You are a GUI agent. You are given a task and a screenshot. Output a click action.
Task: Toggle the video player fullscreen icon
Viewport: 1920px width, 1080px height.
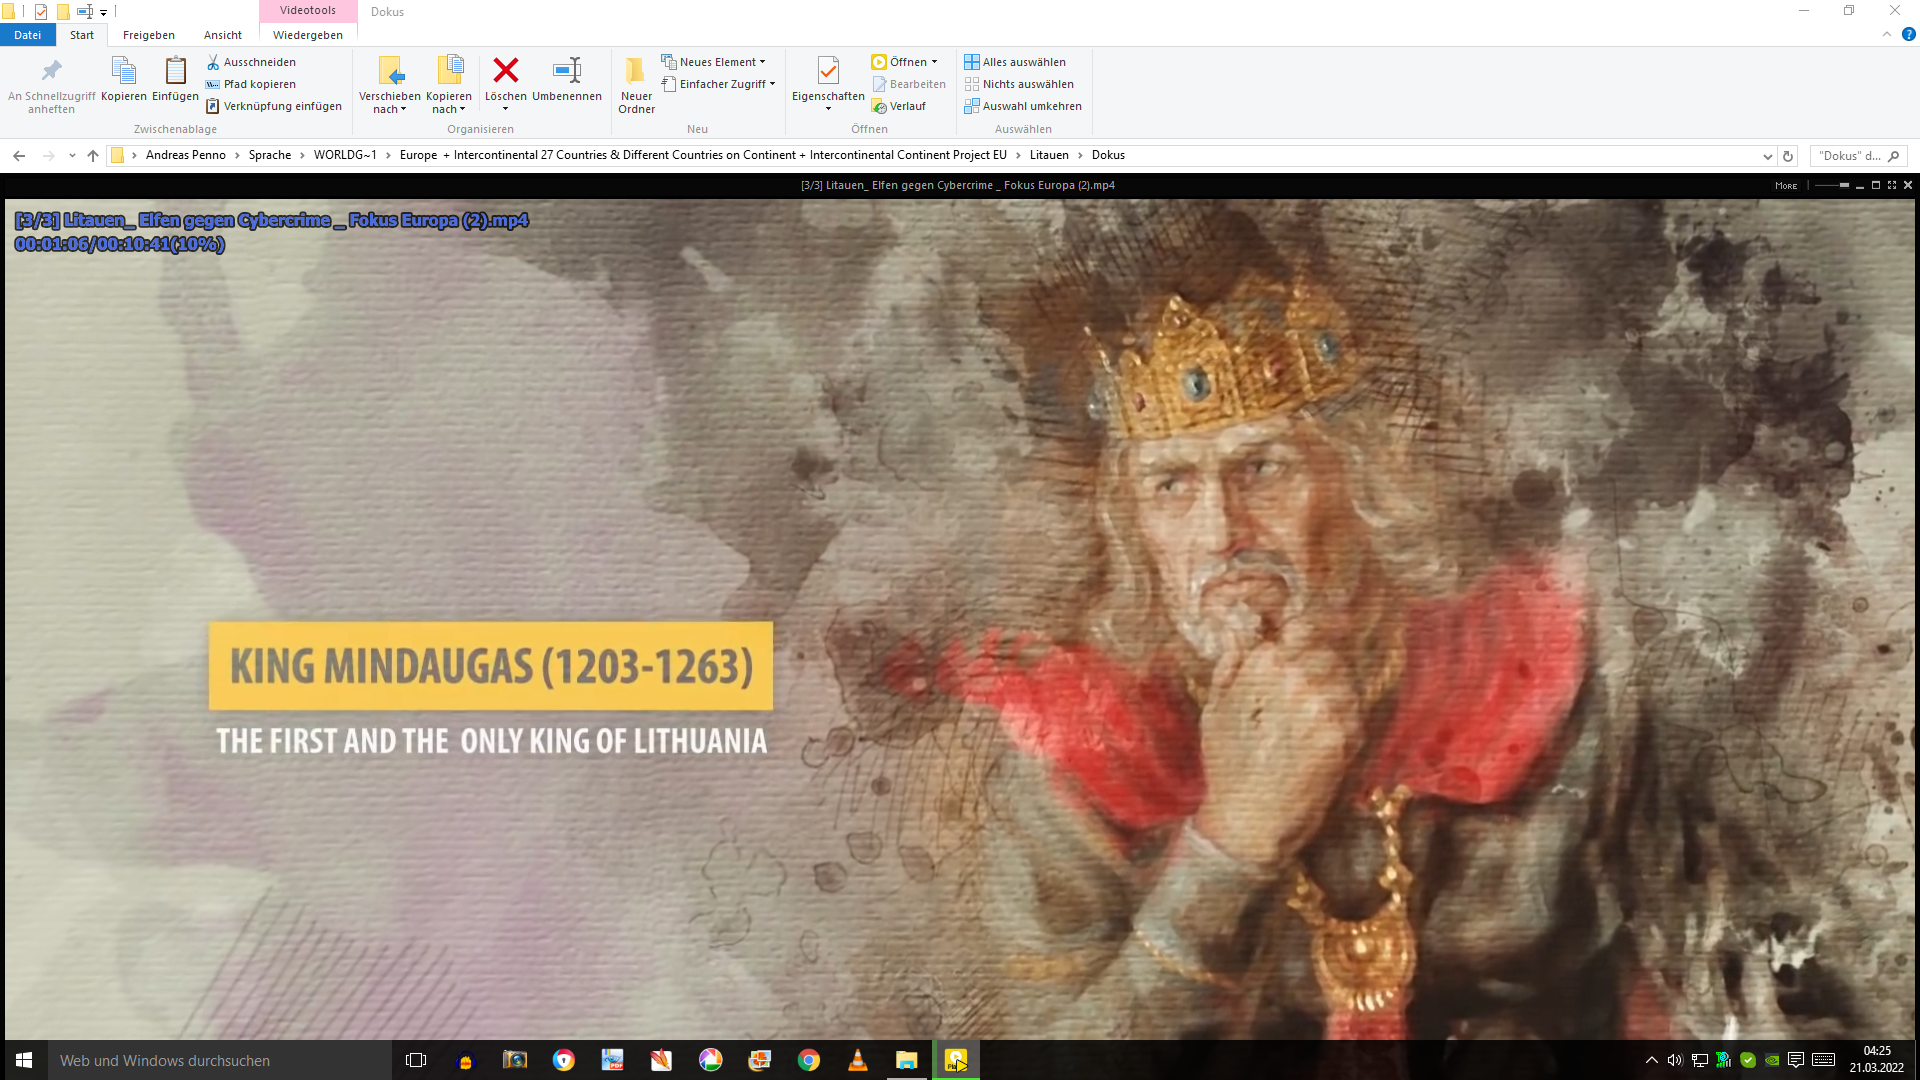pos(1892,185)
